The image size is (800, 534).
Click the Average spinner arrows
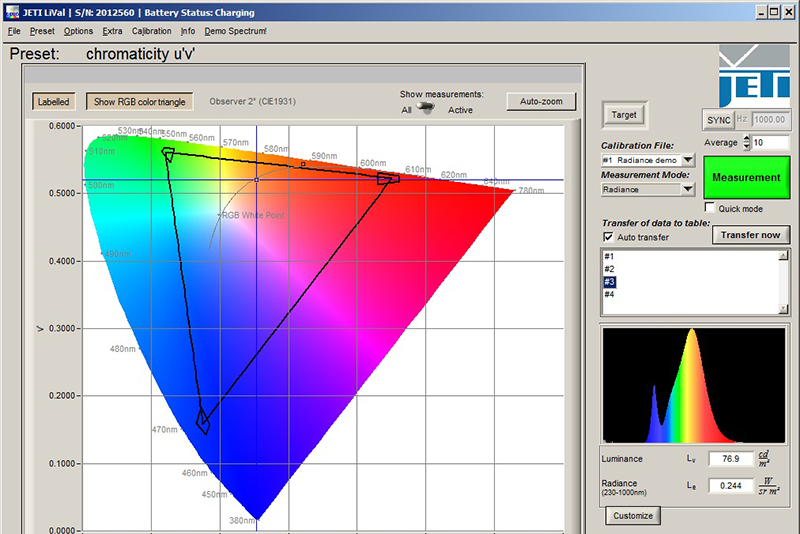tap(746, 142)
